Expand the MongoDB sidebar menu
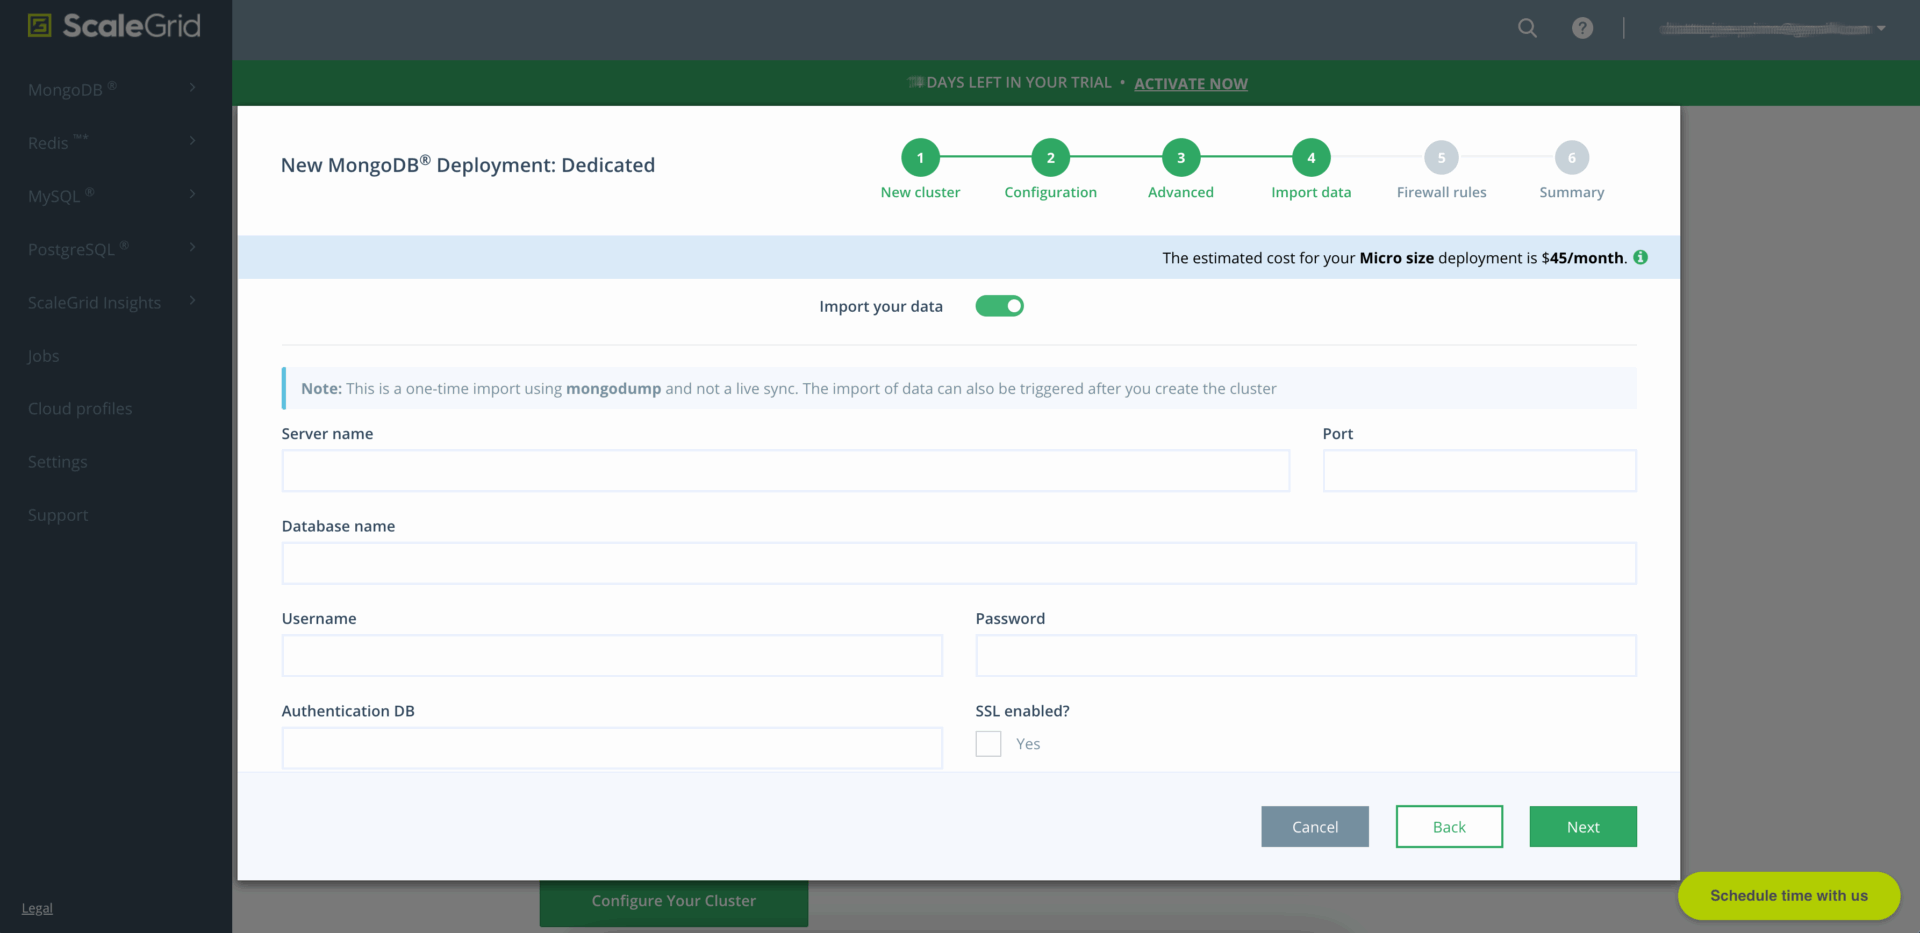Viewport: 1920px width, 933px height. (x=112, y=89)
